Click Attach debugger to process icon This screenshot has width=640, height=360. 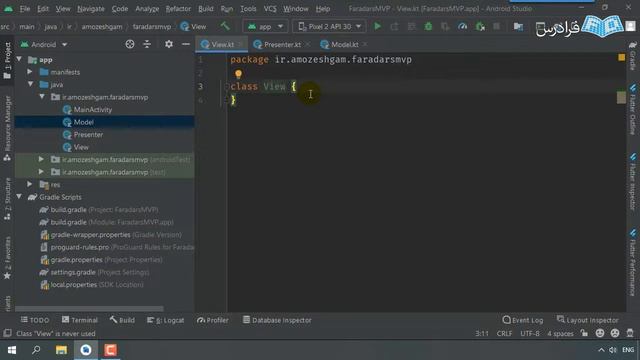(480, 27)
